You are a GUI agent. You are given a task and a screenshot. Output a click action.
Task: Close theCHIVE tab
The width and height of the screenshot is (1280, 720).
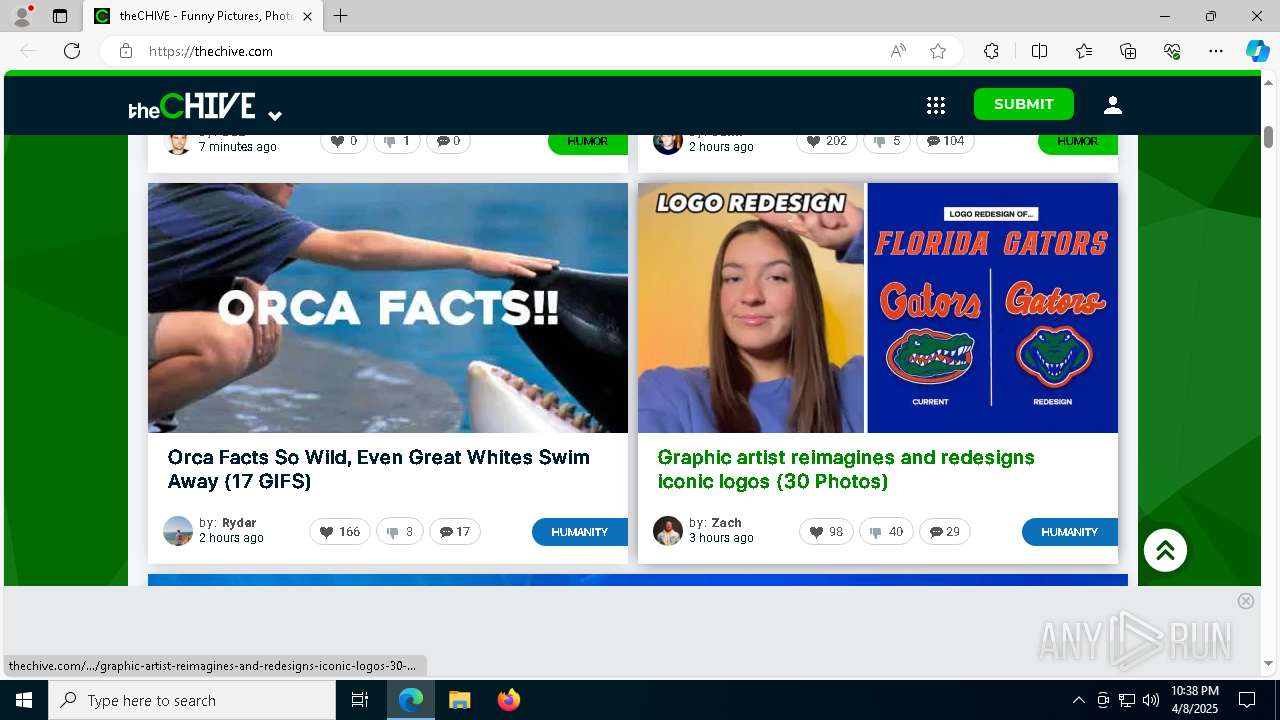click(x=307, y=16)
